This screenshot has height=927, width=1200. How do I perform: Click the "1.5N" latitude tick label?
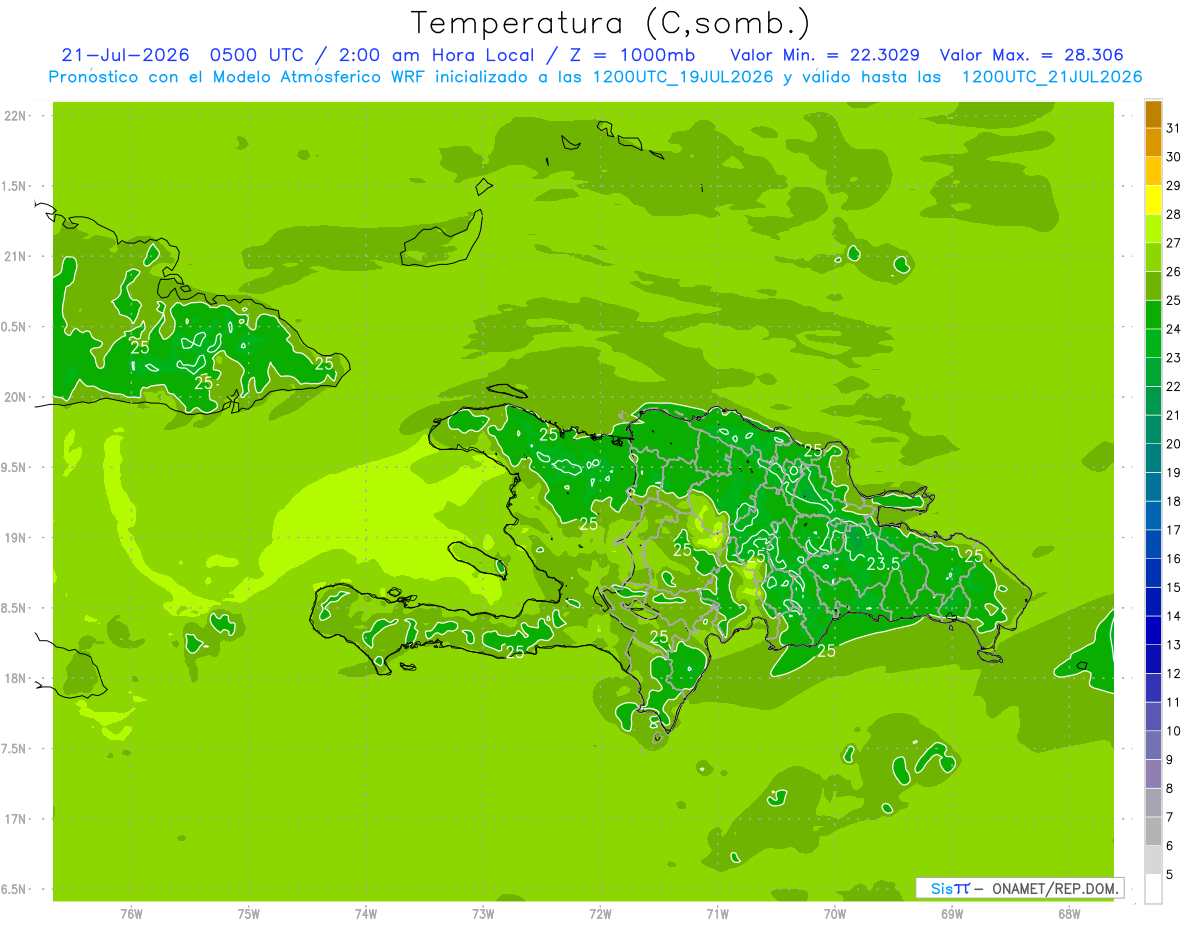[x=14, y=186]
